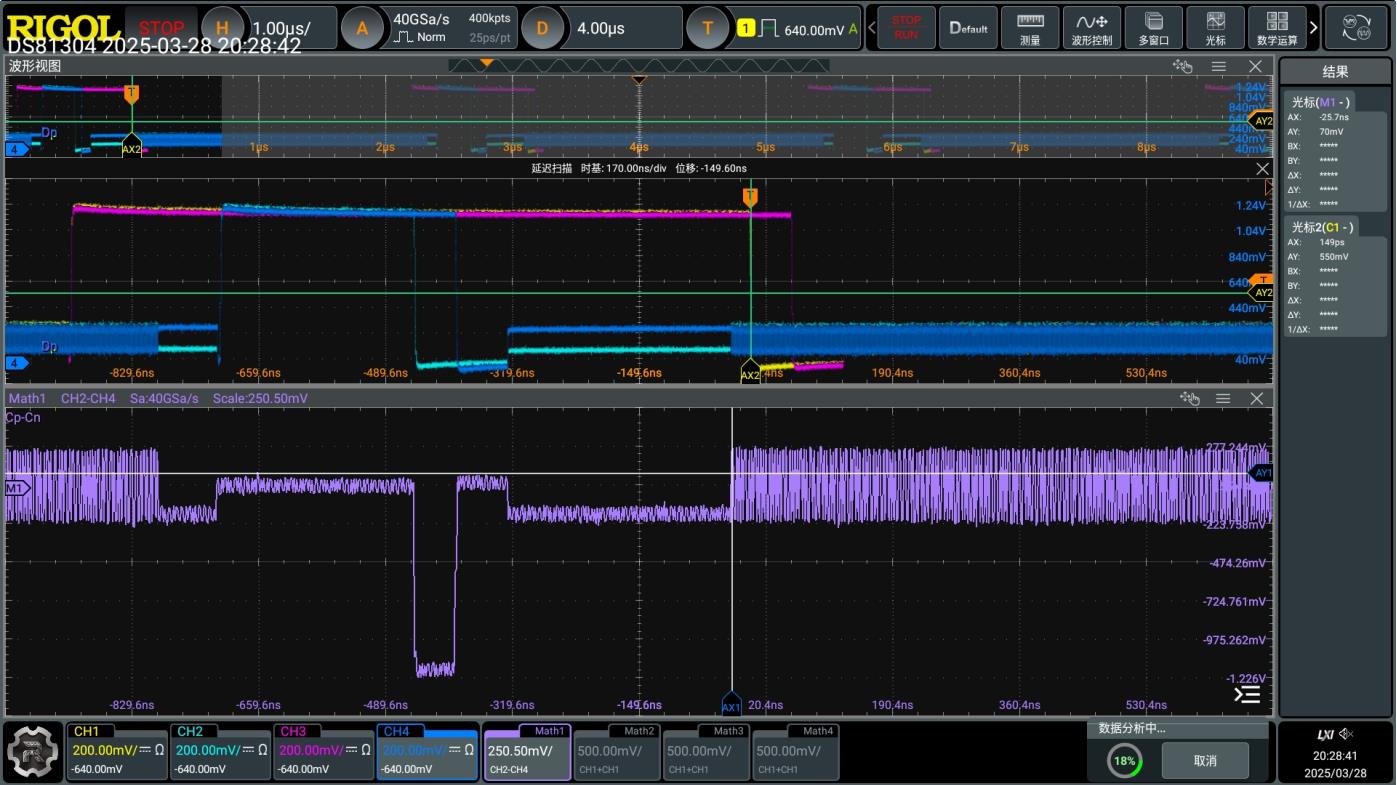
Task: Open the horizontal timebase H menu
Action: point(222,28)
